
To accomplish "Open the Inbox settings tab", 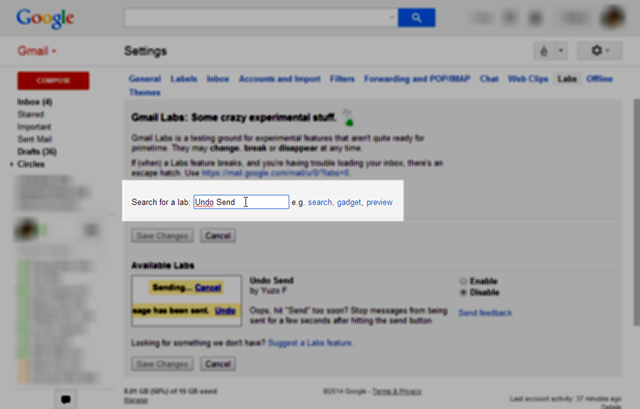I will (218, 79).
